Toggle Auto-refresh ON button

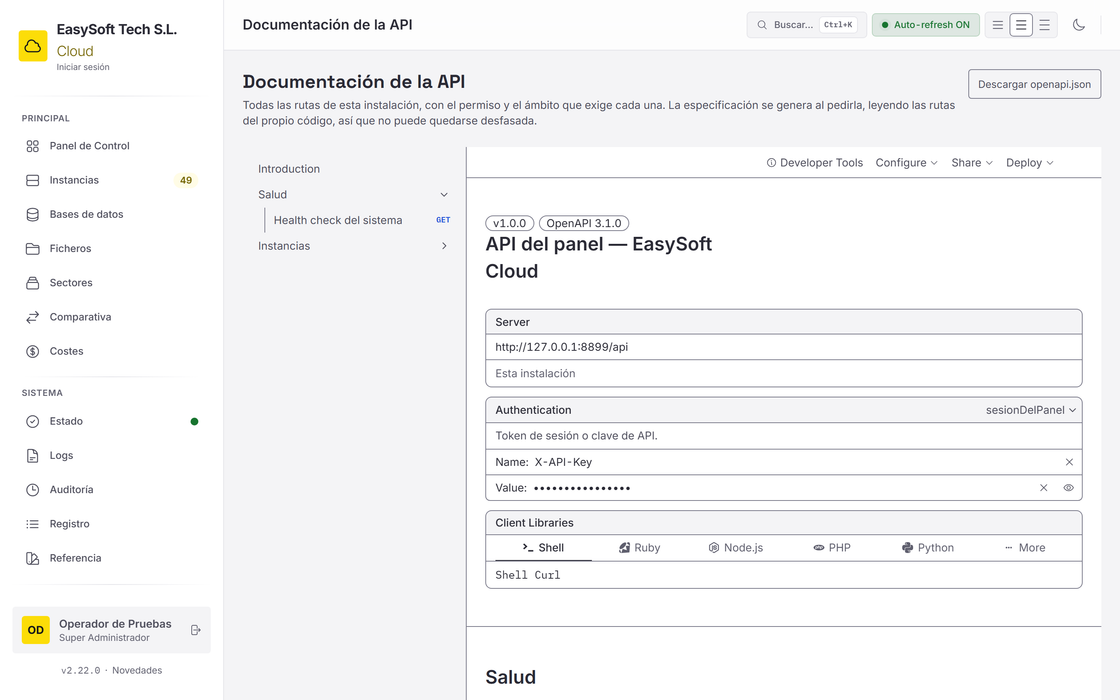(x=926, y=25)
